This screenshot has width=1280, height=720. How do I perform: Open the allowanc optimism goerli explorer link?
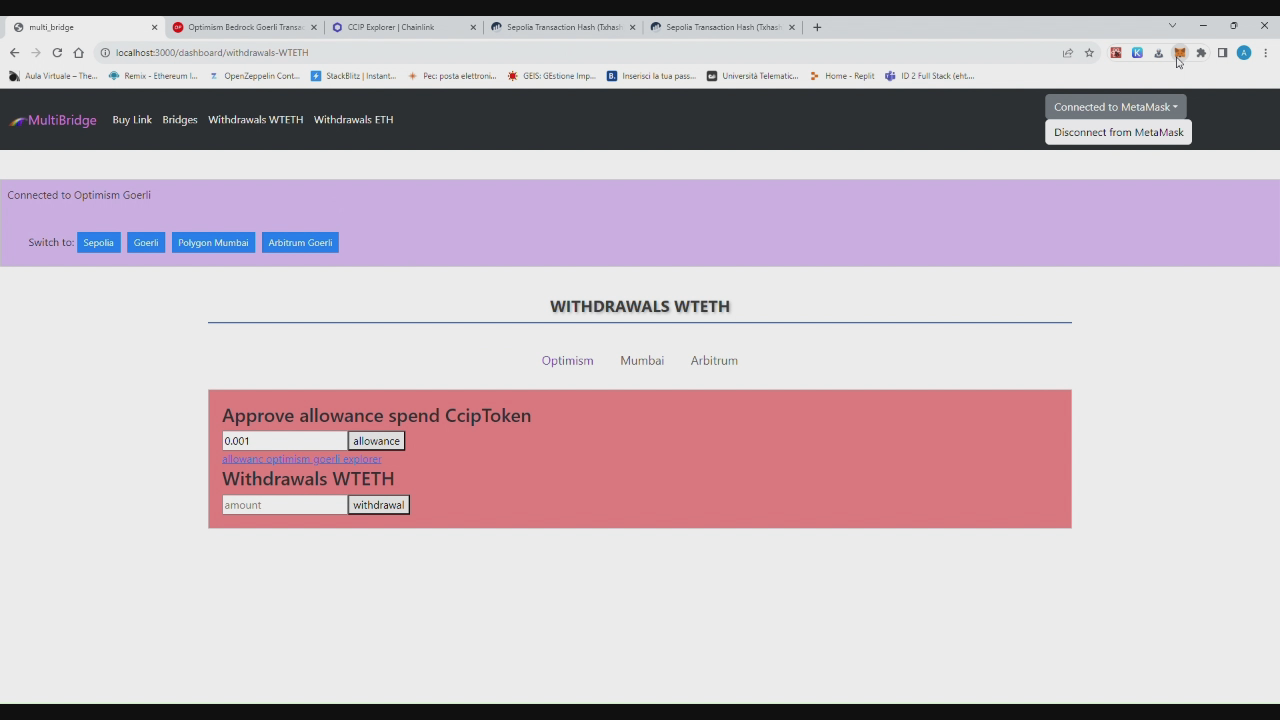click(x=301, y=459)
